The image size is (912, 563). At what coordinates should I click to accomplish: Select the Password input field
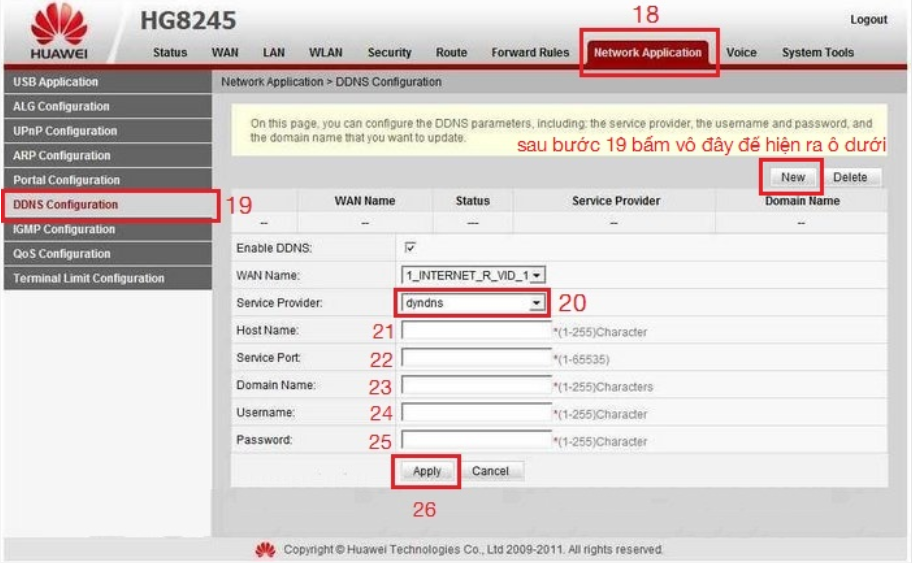(476, 440)
